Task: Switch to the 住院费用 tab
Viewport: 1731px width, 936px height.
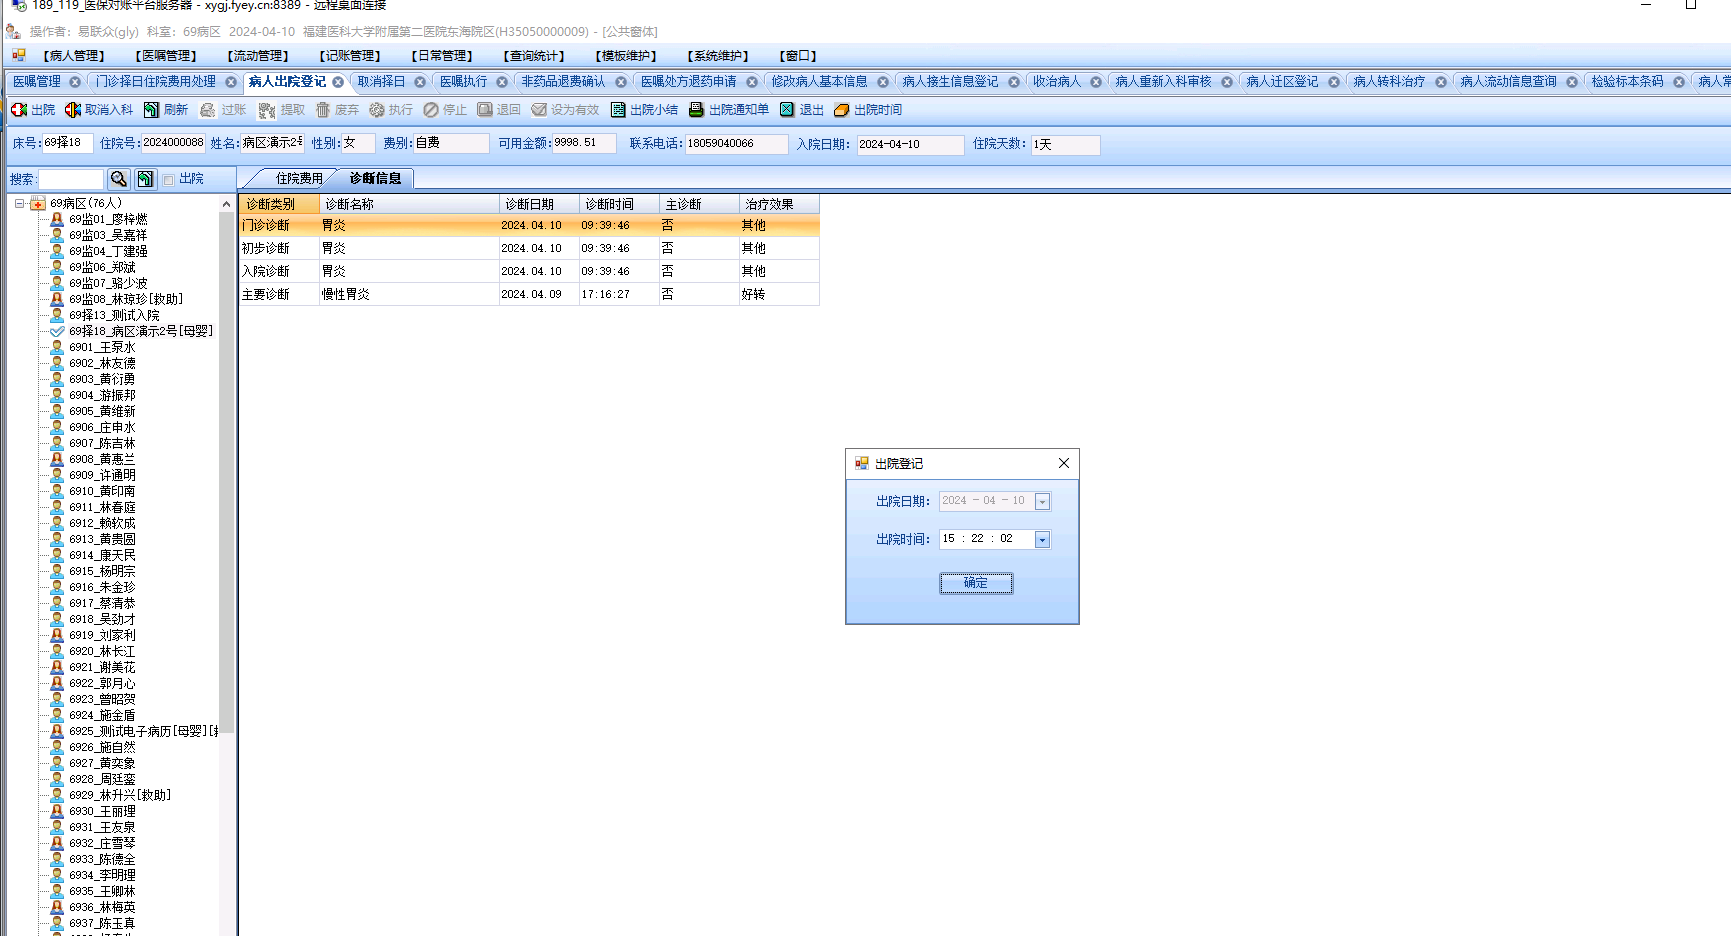Action: click(299, 179)
